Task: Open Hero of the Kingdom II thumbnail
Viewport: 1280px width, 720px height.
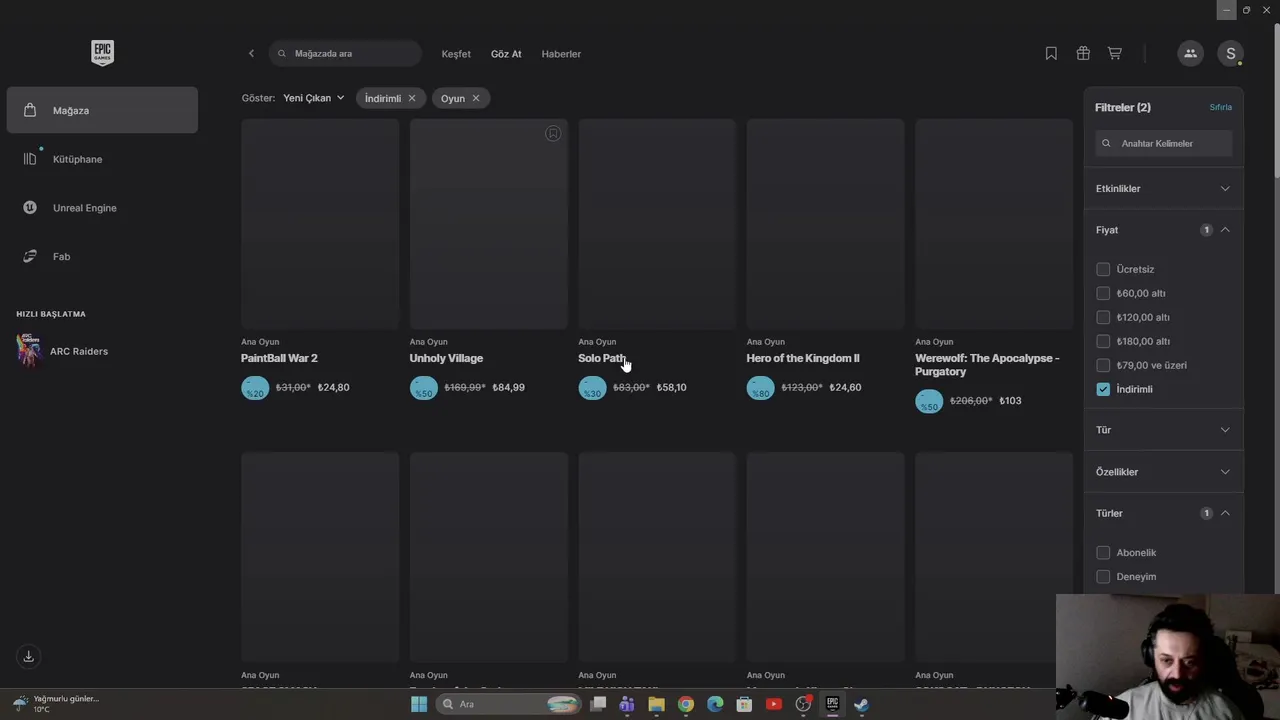Action: pyautogui.click(x=825, y=224)
